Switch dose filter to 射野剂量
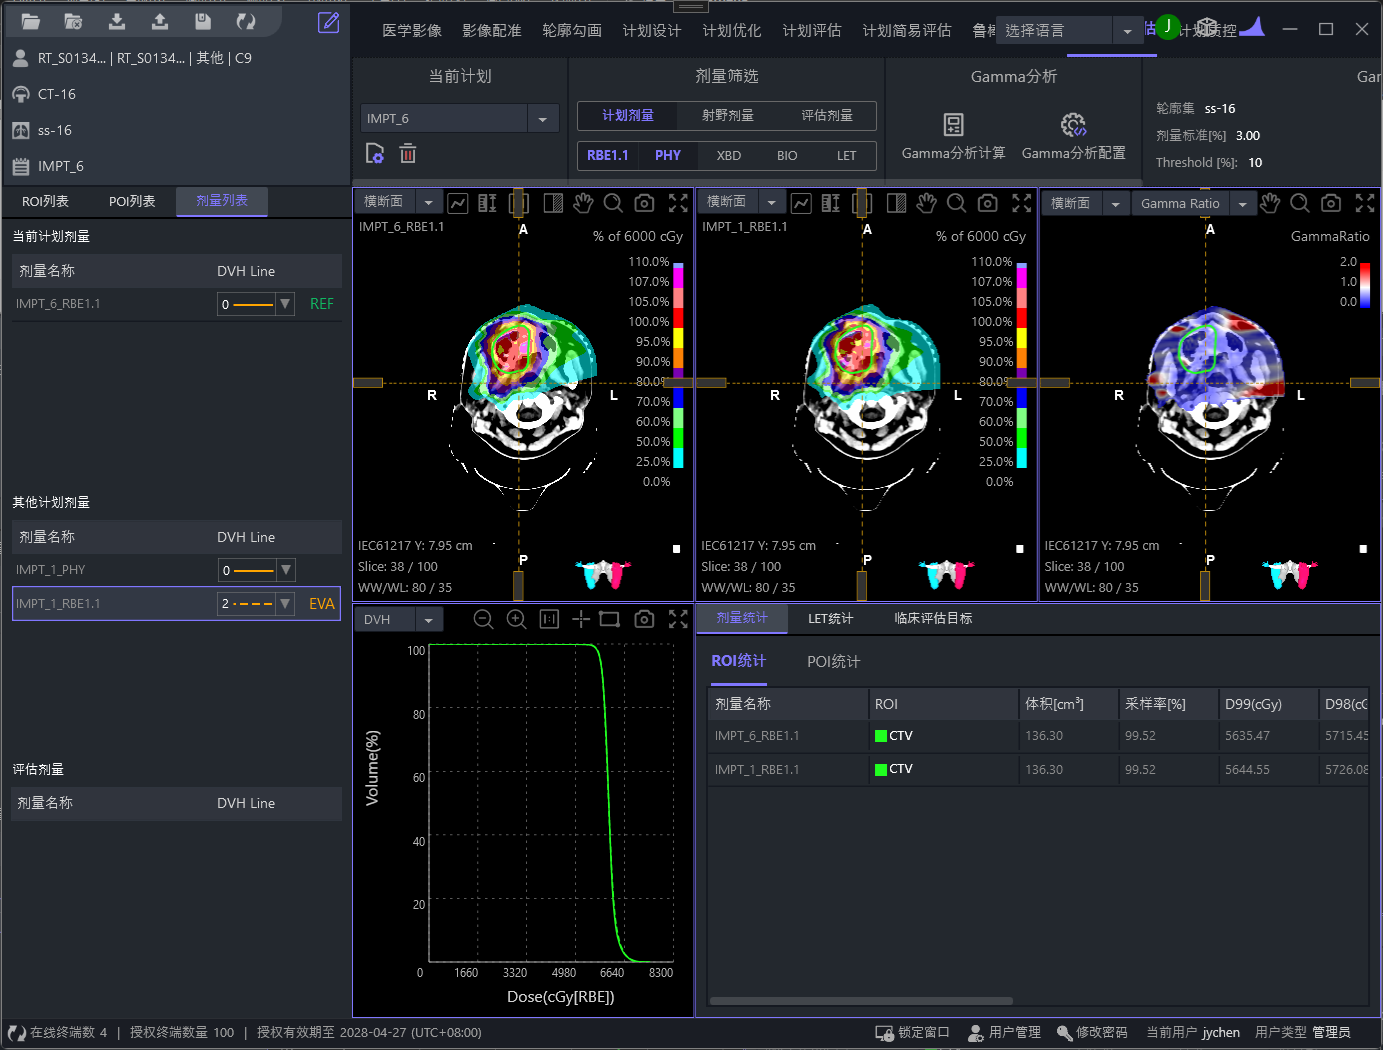The width and height of the screenshot is (1383, 1050). [727, 116]
